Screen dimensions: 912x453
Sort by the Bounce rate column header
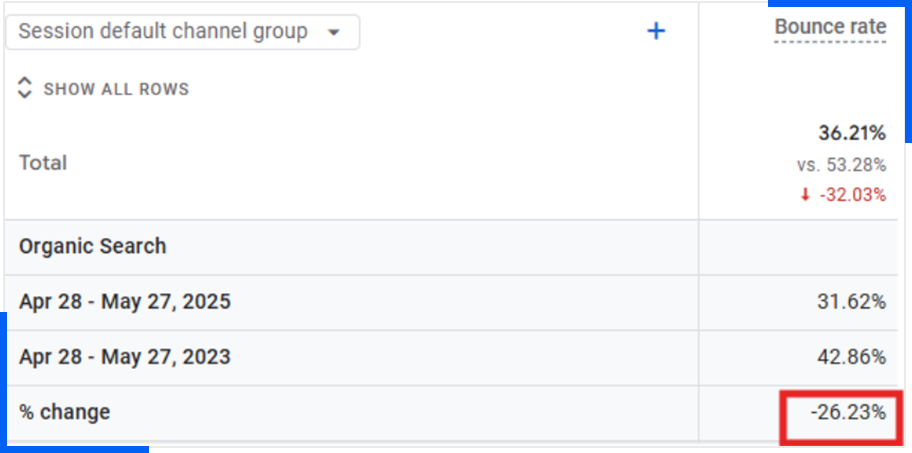click(x=830, y=27)
